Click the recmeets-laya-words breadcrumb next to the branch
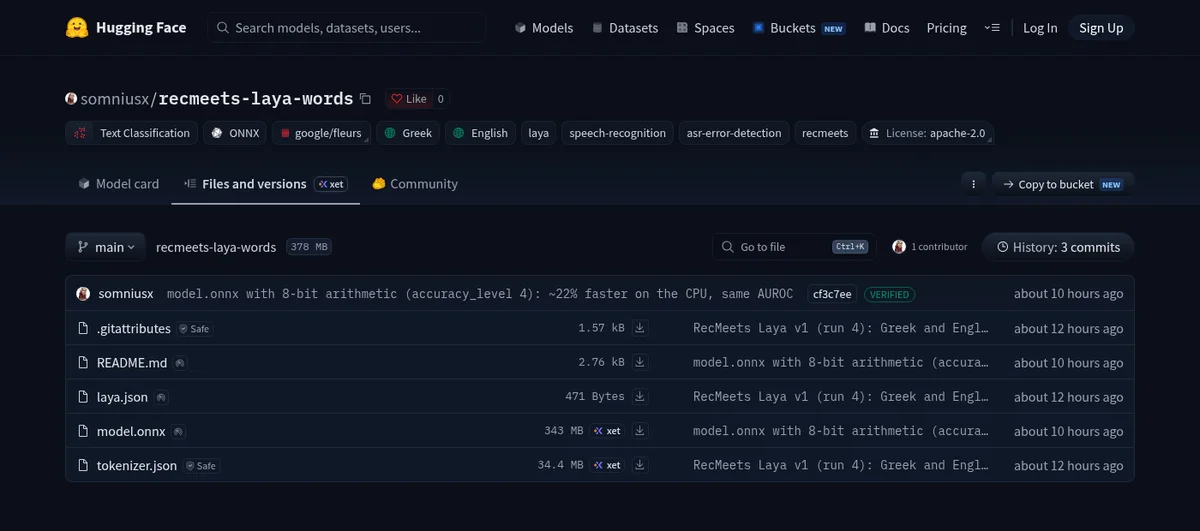Viewport: 1200px width, 531px height. tap(216, 247)
